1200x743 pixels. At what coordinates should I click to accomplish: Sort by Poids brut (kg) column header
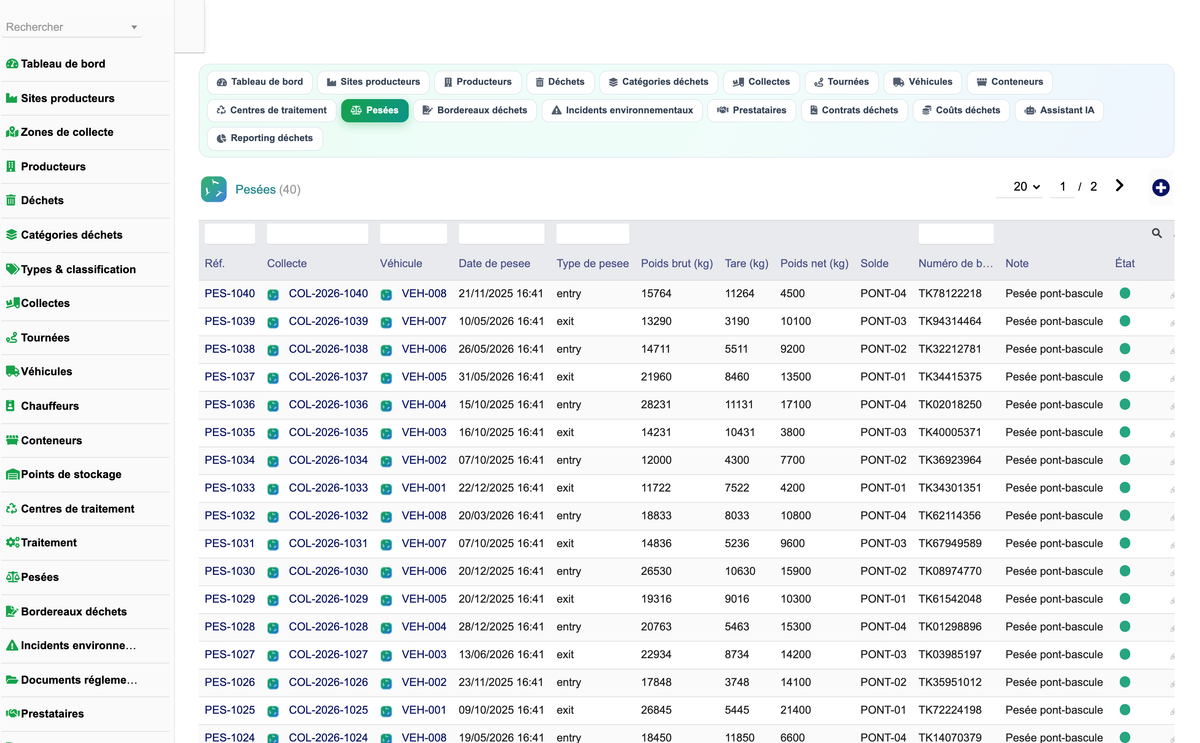pos(677,264)
